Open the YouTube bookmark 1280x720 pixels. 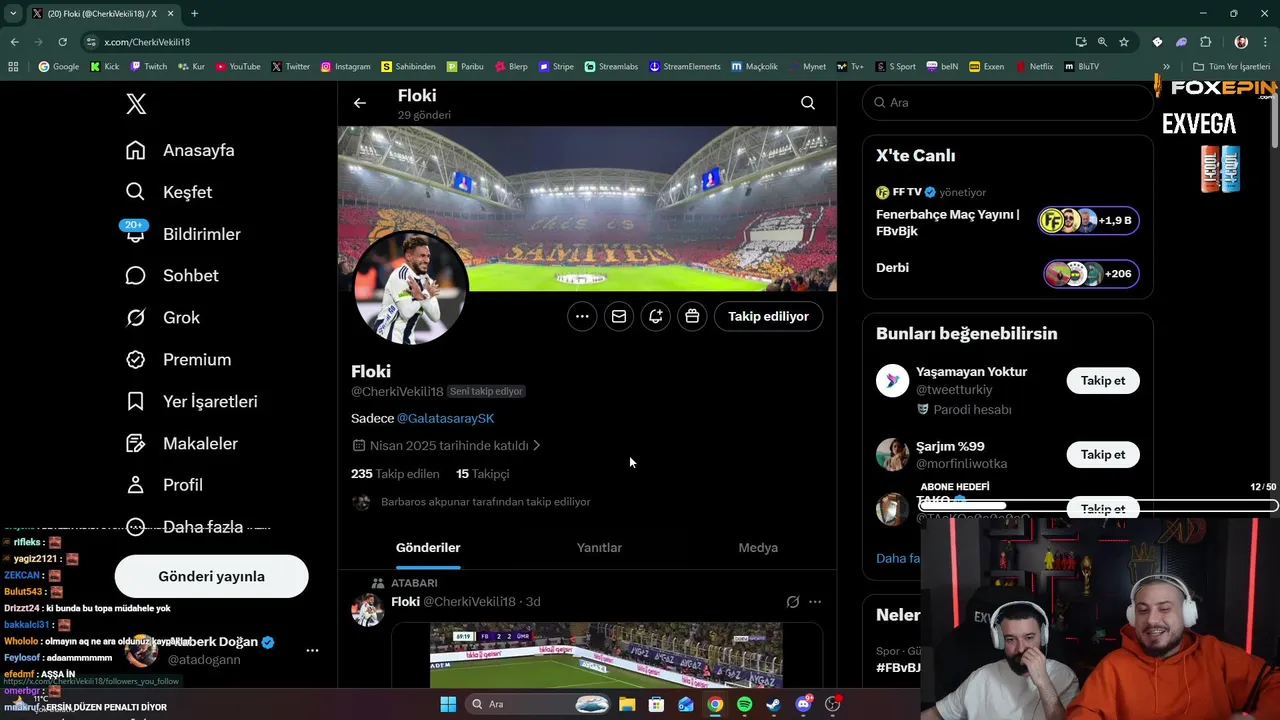238,67
